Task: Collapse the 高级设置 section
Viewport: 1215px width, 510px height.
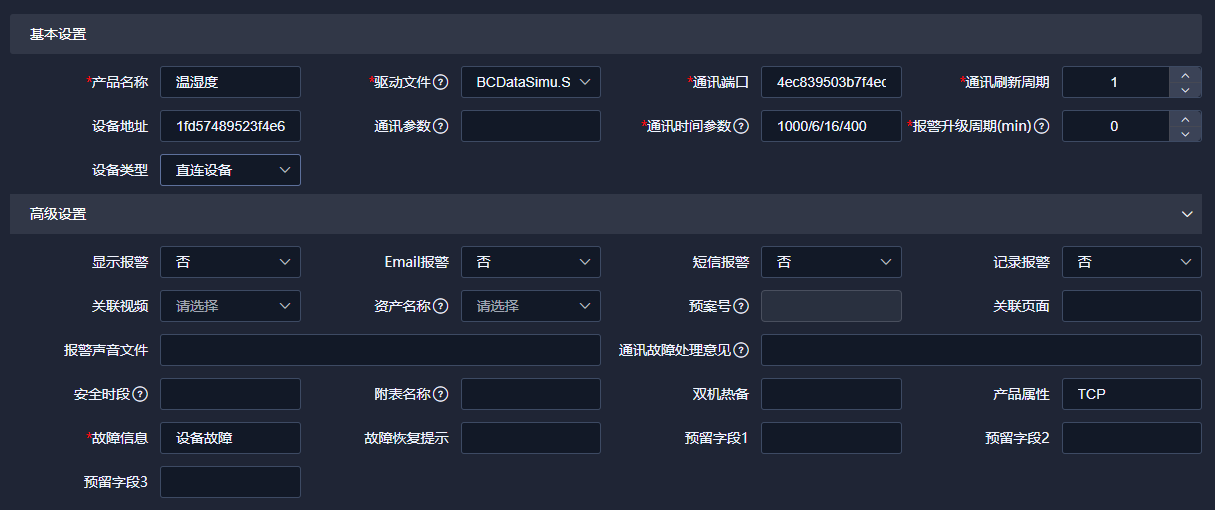Action: [x=1187, y=214]
